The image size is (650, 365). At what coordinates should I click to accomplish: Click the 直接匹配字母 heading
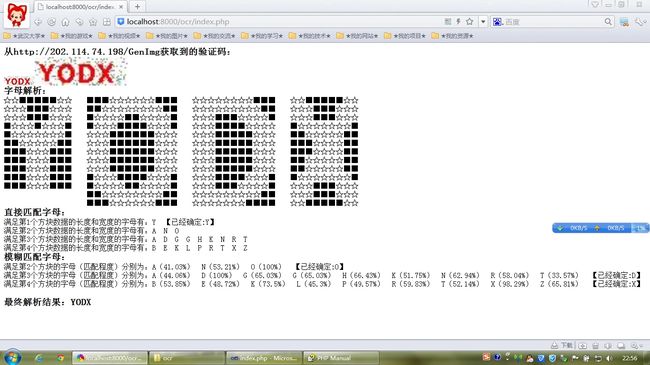(34, 213)
